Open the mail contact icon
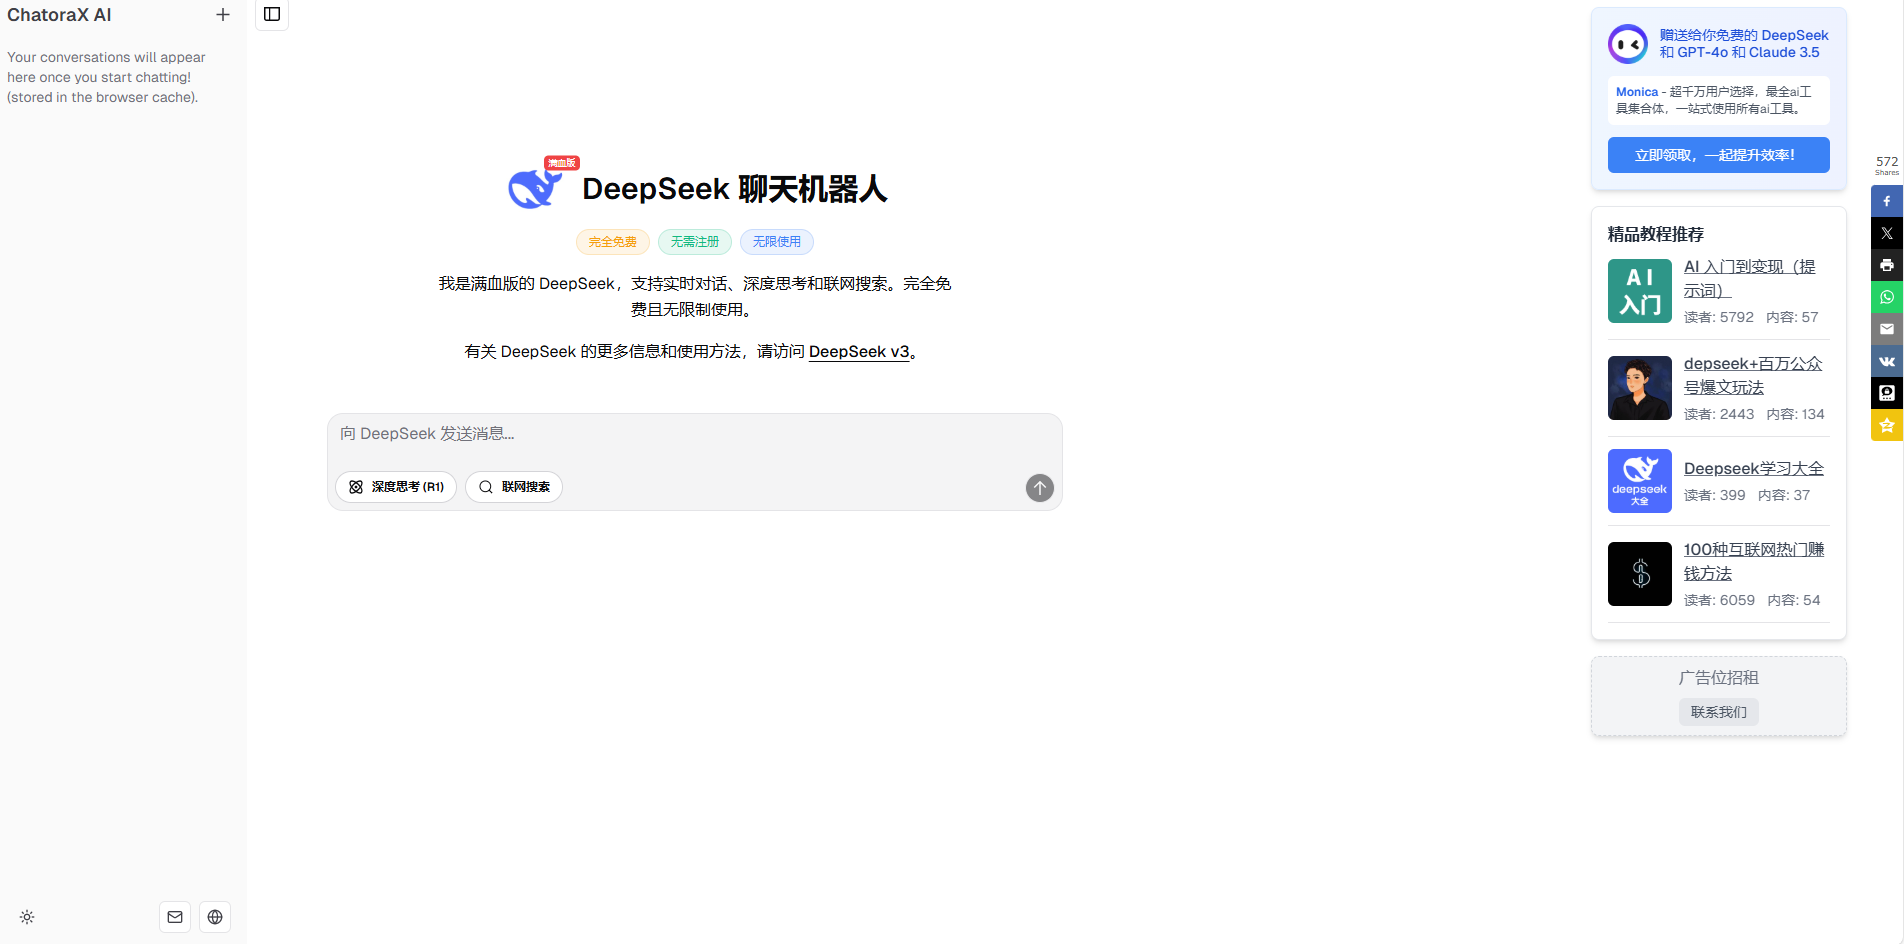 click(175, 917)
